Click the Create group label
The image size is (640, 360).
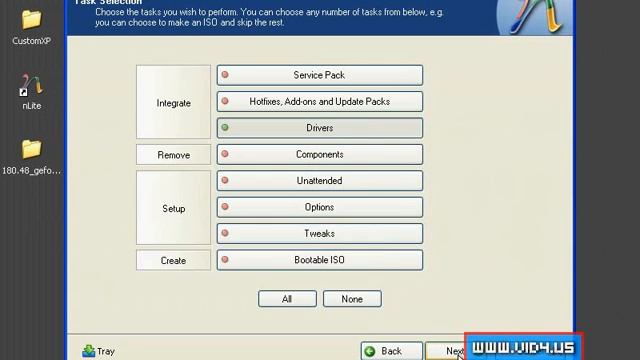coord(173,260)
